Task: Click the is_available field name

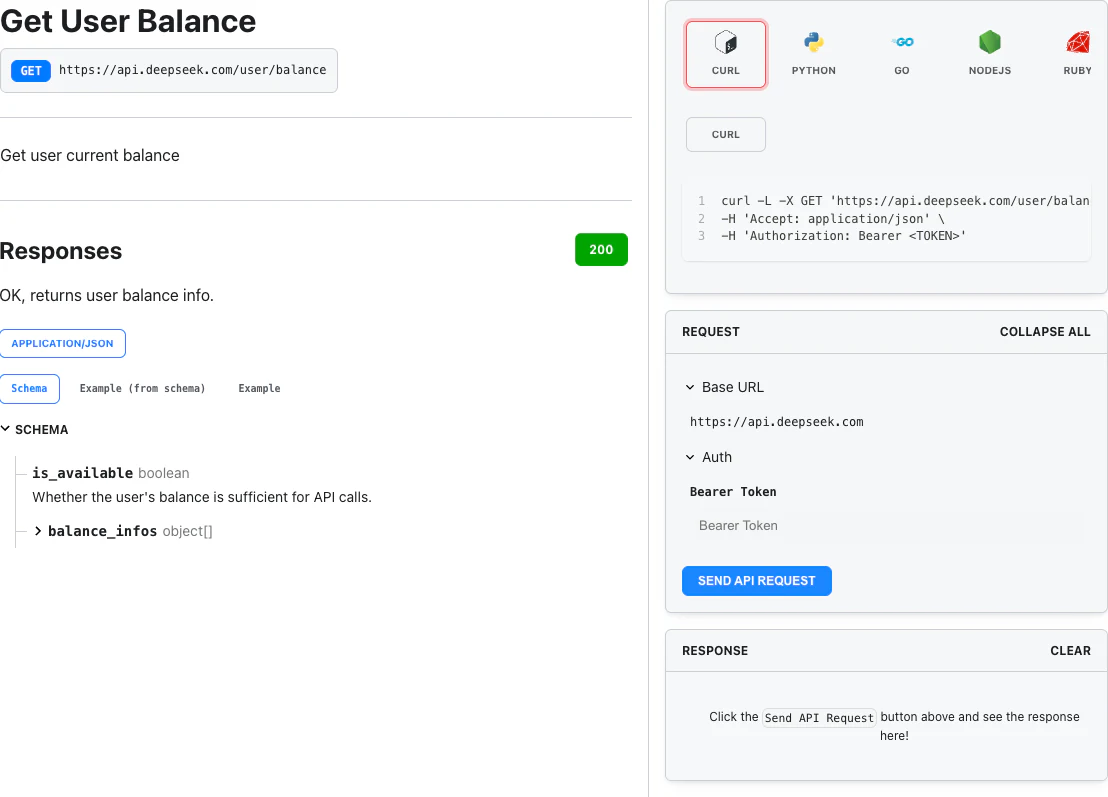Action: tap(83, 473)
